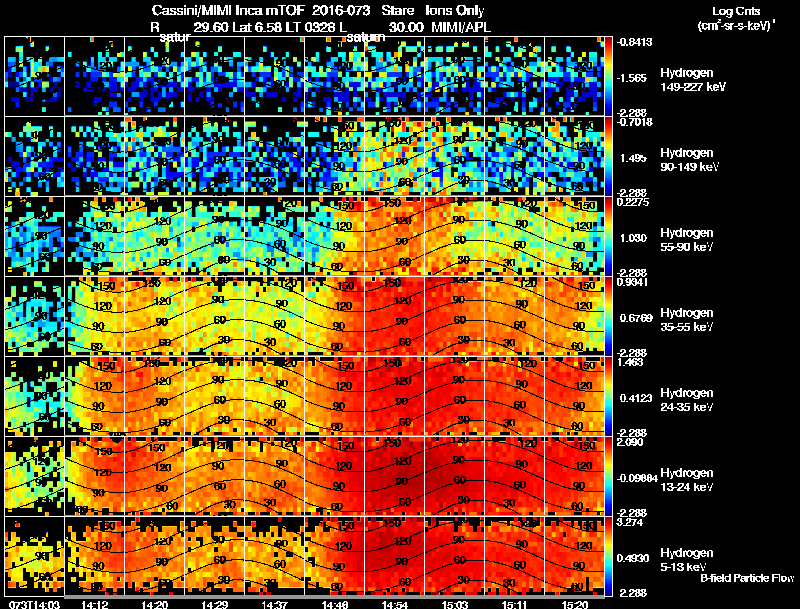
Task: Click the colorbar value 1.030
Action: pos(633,238)
